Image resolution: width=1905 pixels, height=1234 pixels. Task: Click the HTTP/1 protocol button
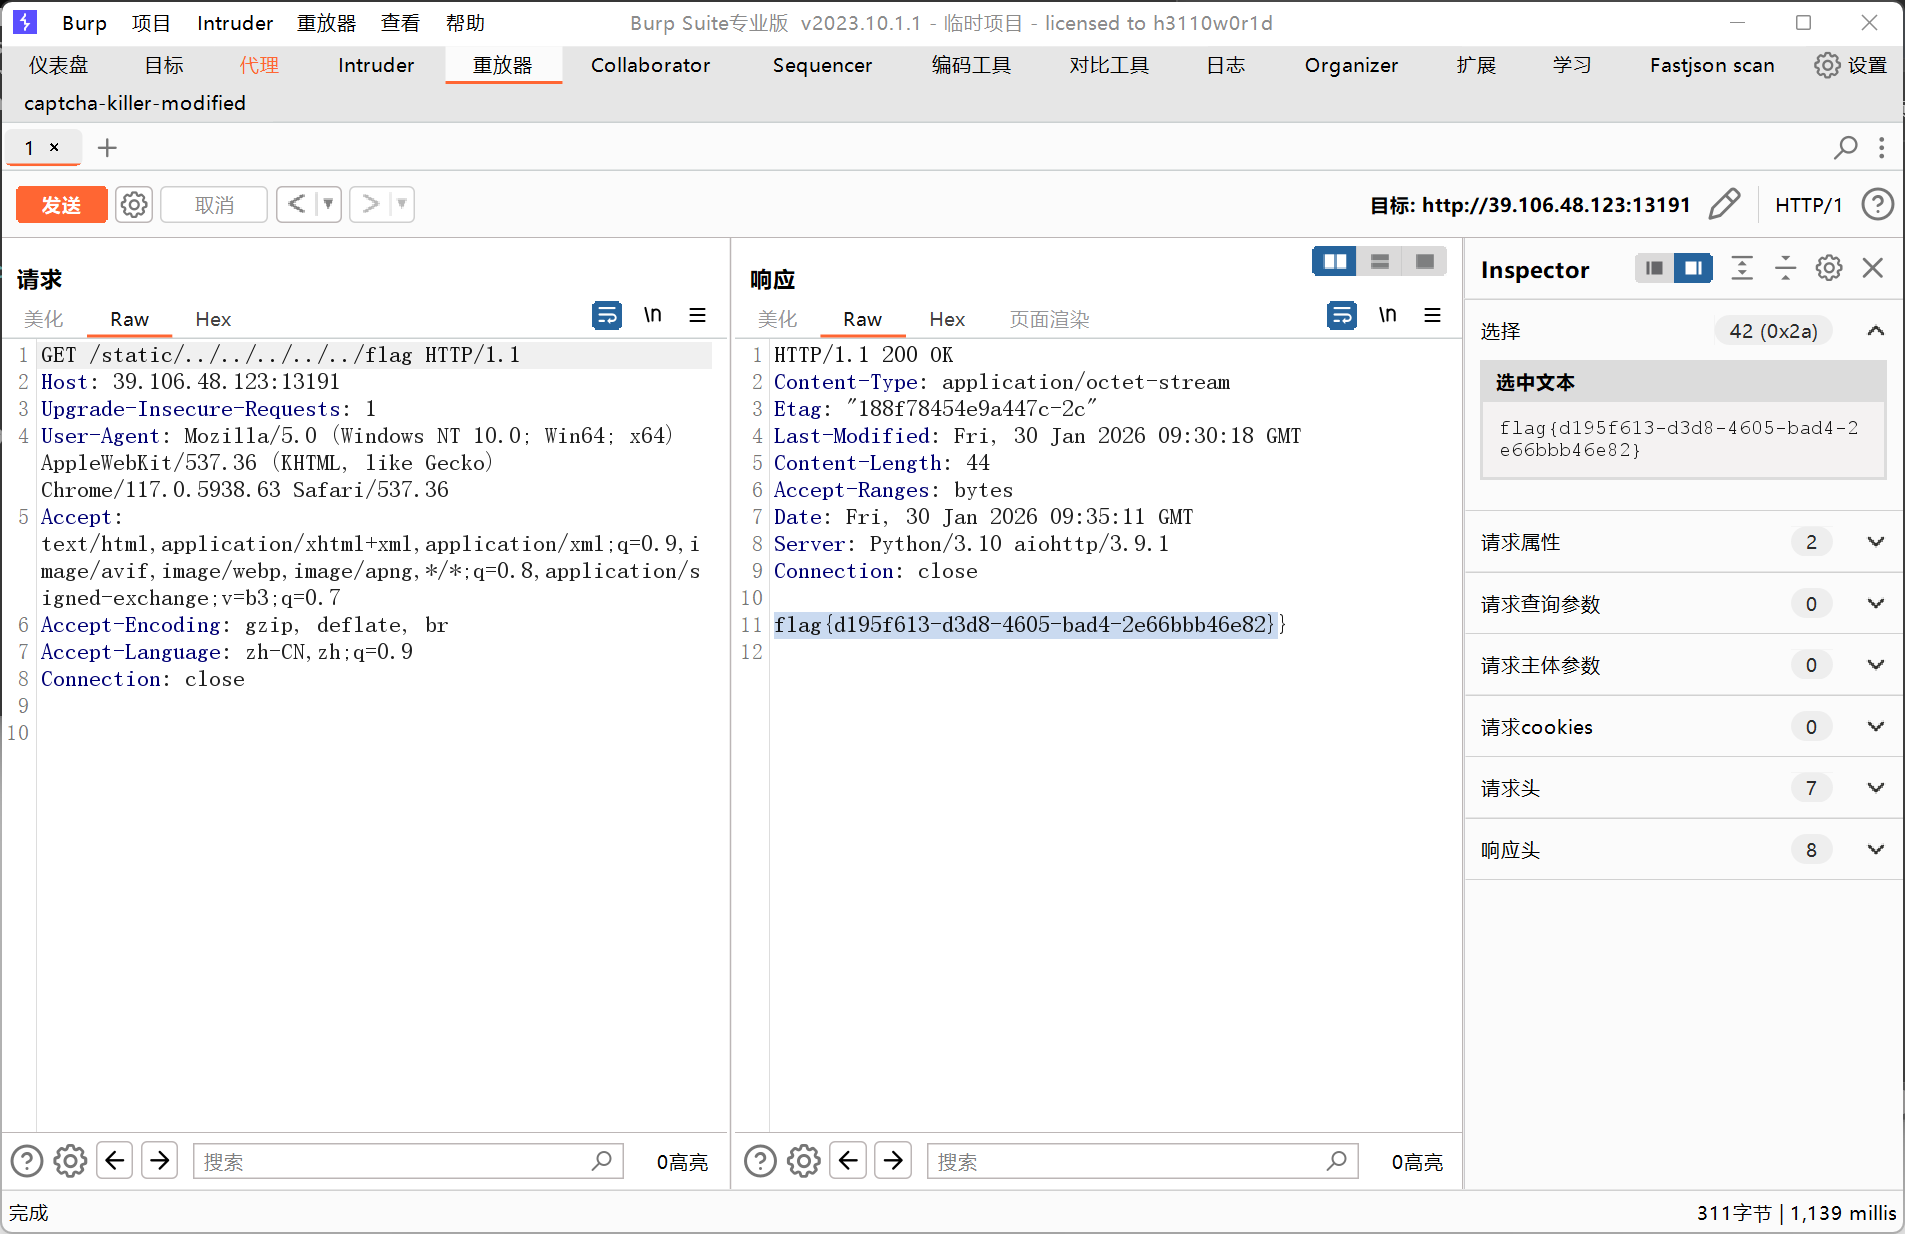coord(1808,205)
